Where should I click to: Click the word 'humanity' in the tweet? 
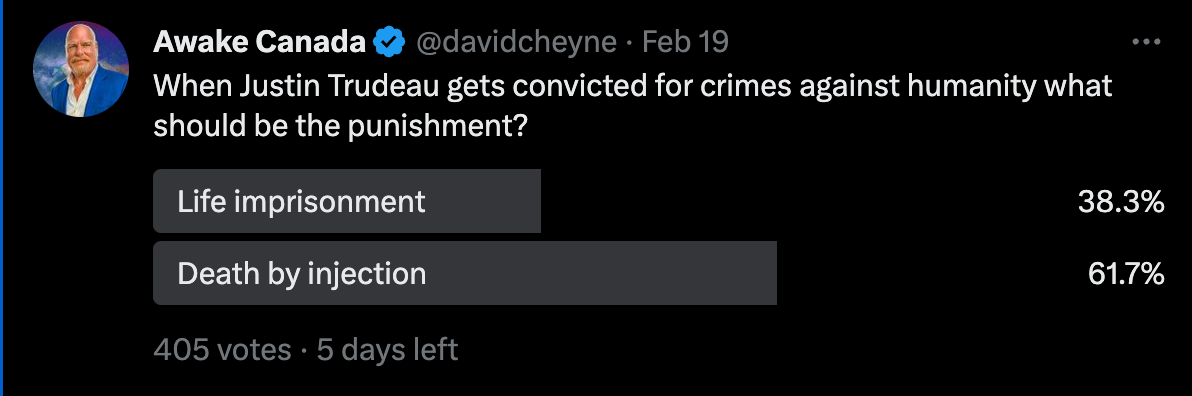(971, 87)
